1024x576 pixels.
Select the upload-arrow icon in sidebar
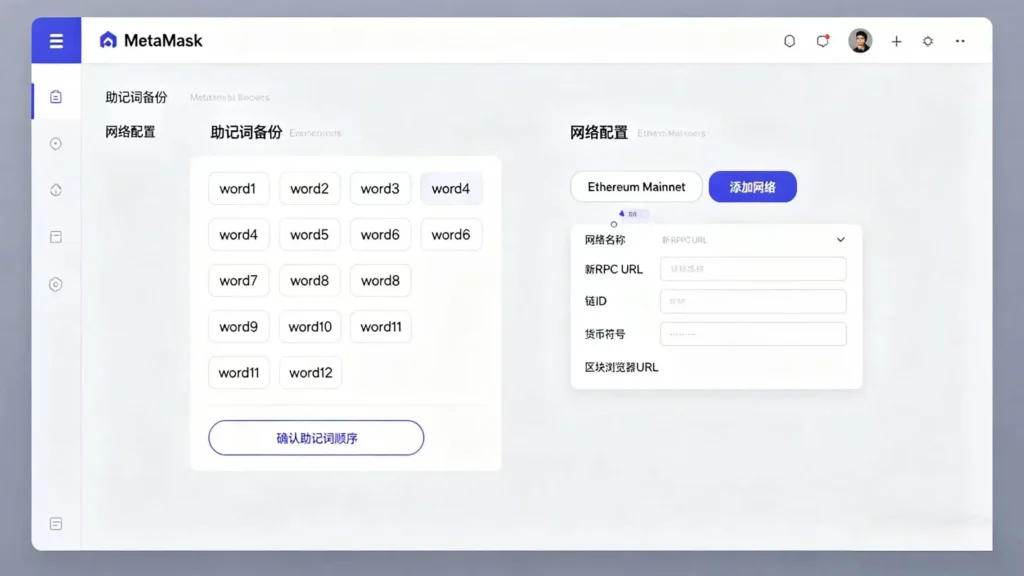pyautogui.click(x=56, y=190)
